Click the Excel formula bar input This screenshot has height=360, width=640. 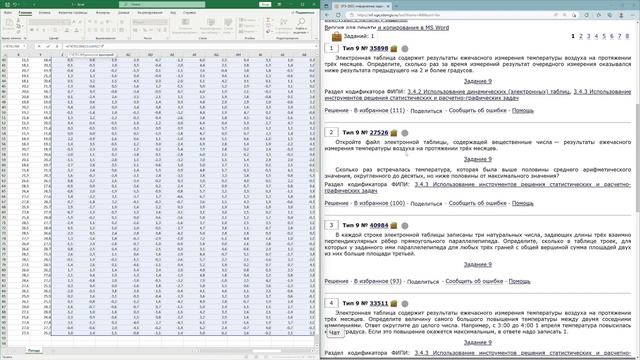click(x=188, y=47)
